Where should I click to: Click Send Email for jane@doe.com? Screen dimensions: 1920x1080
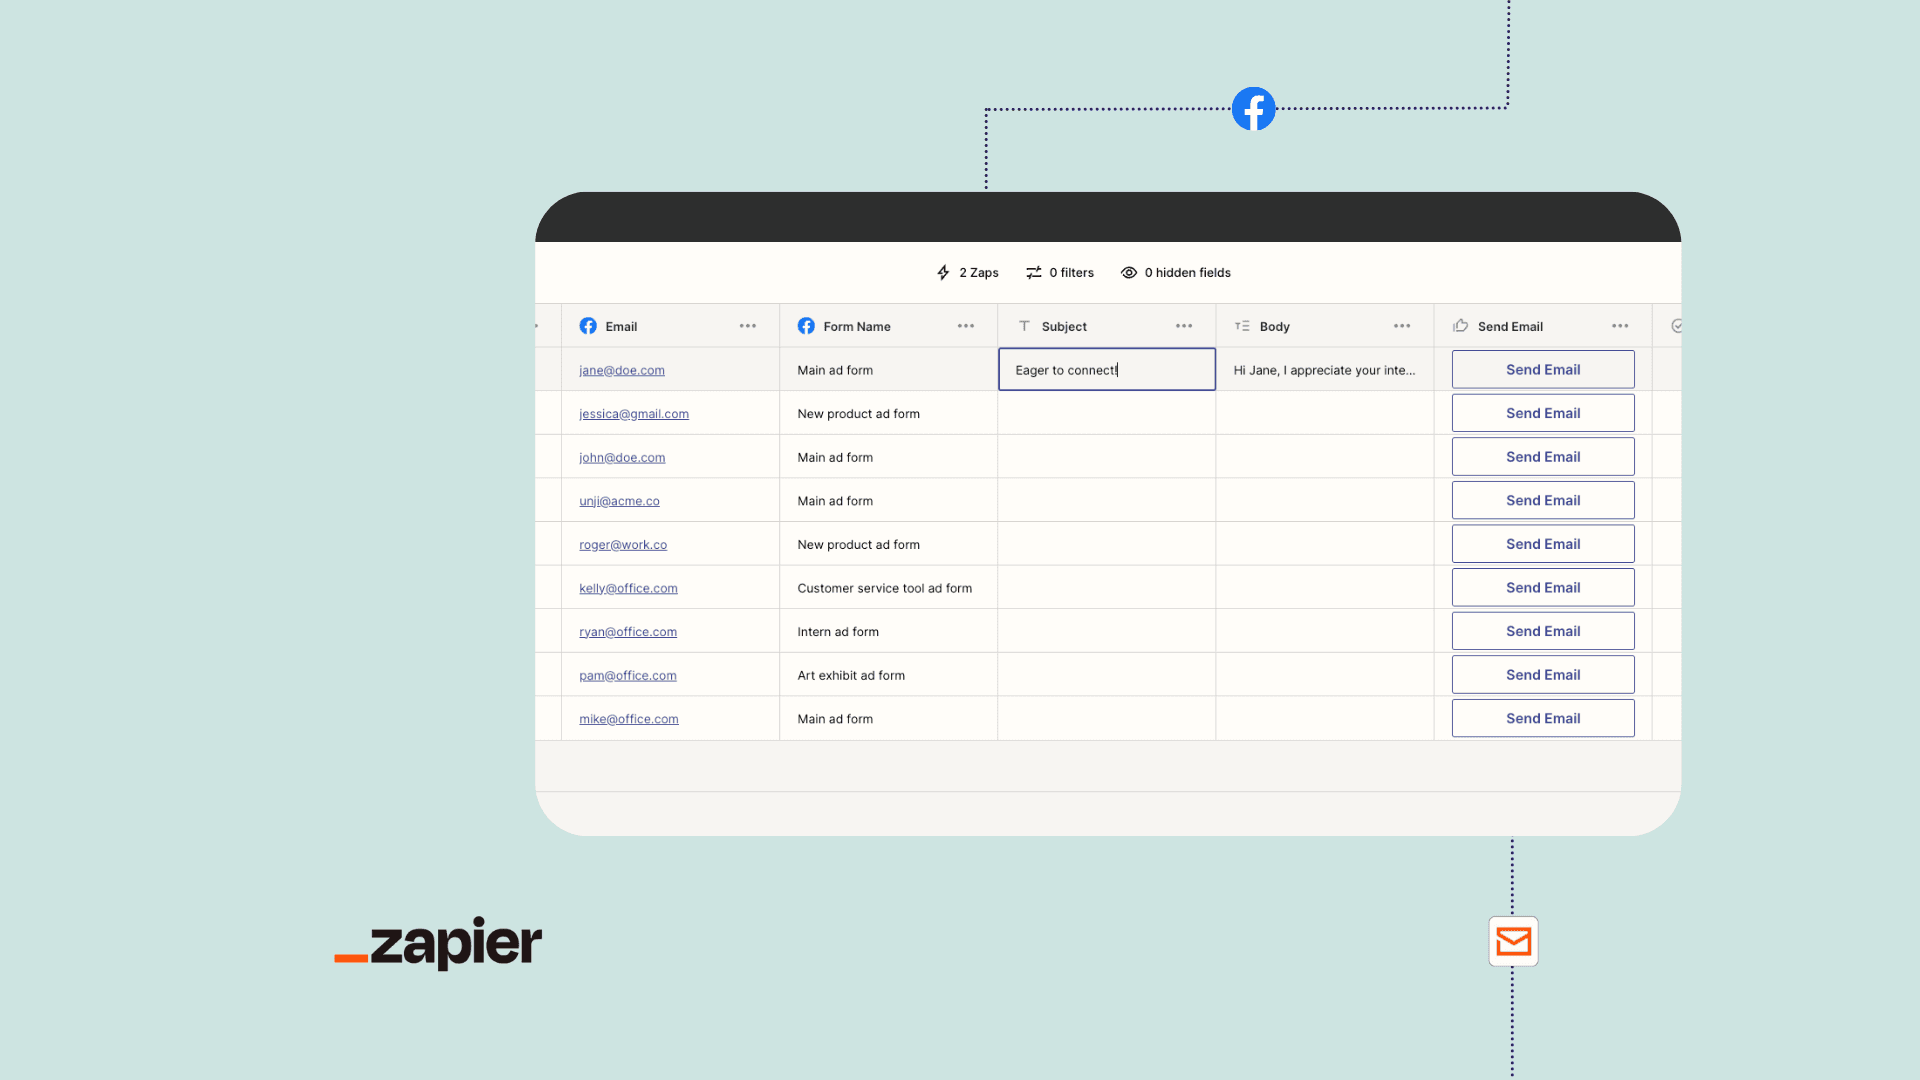point(1543,369)
